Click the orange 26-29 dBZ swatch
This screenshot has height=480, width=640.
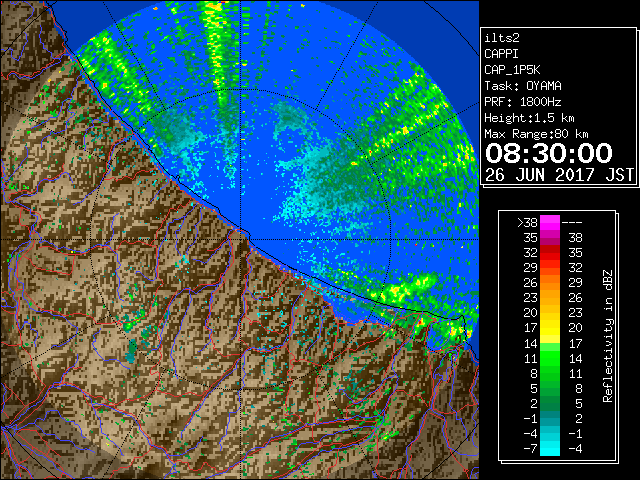coord(550,283)
